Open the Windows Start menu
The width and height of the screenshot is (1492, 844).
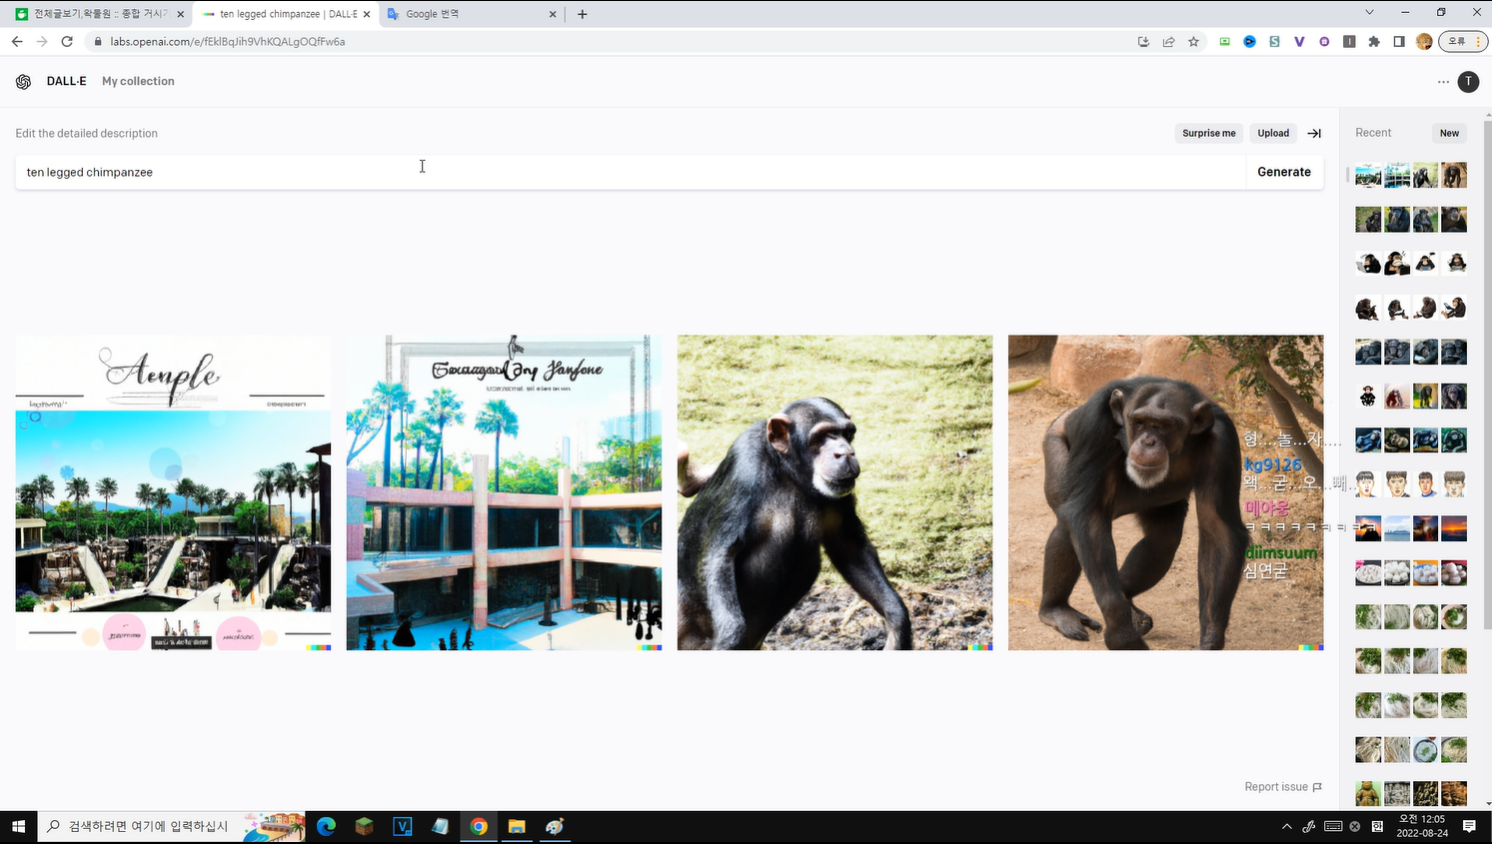click(18, 826)
